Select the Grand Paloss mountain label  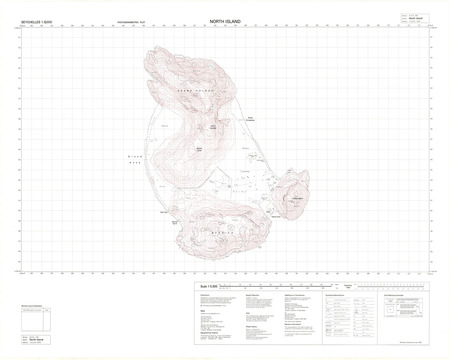click(195, 91)
